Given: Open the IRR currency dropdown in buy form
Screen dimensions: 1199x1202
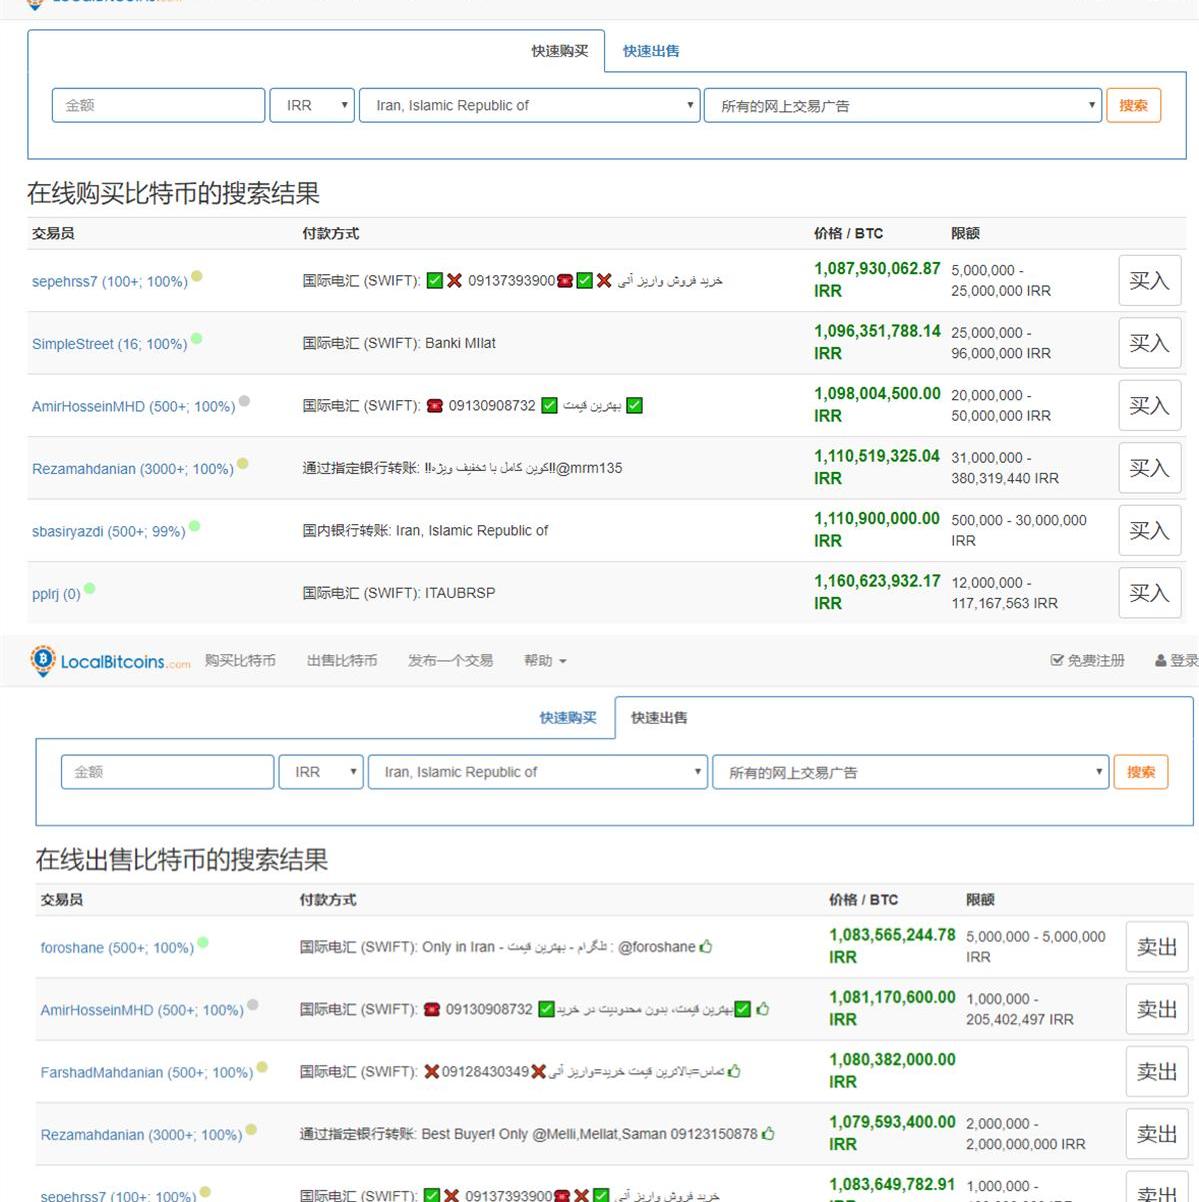Looking at the screenshot, I should point(312,105).
